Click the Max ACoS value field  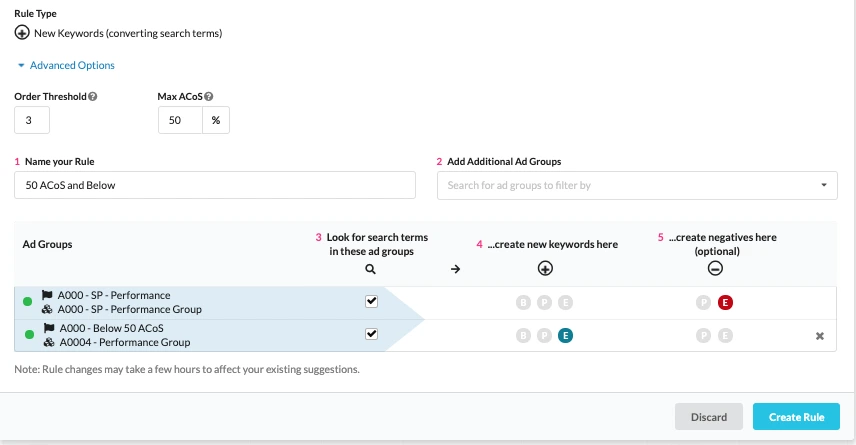point(180,120)
